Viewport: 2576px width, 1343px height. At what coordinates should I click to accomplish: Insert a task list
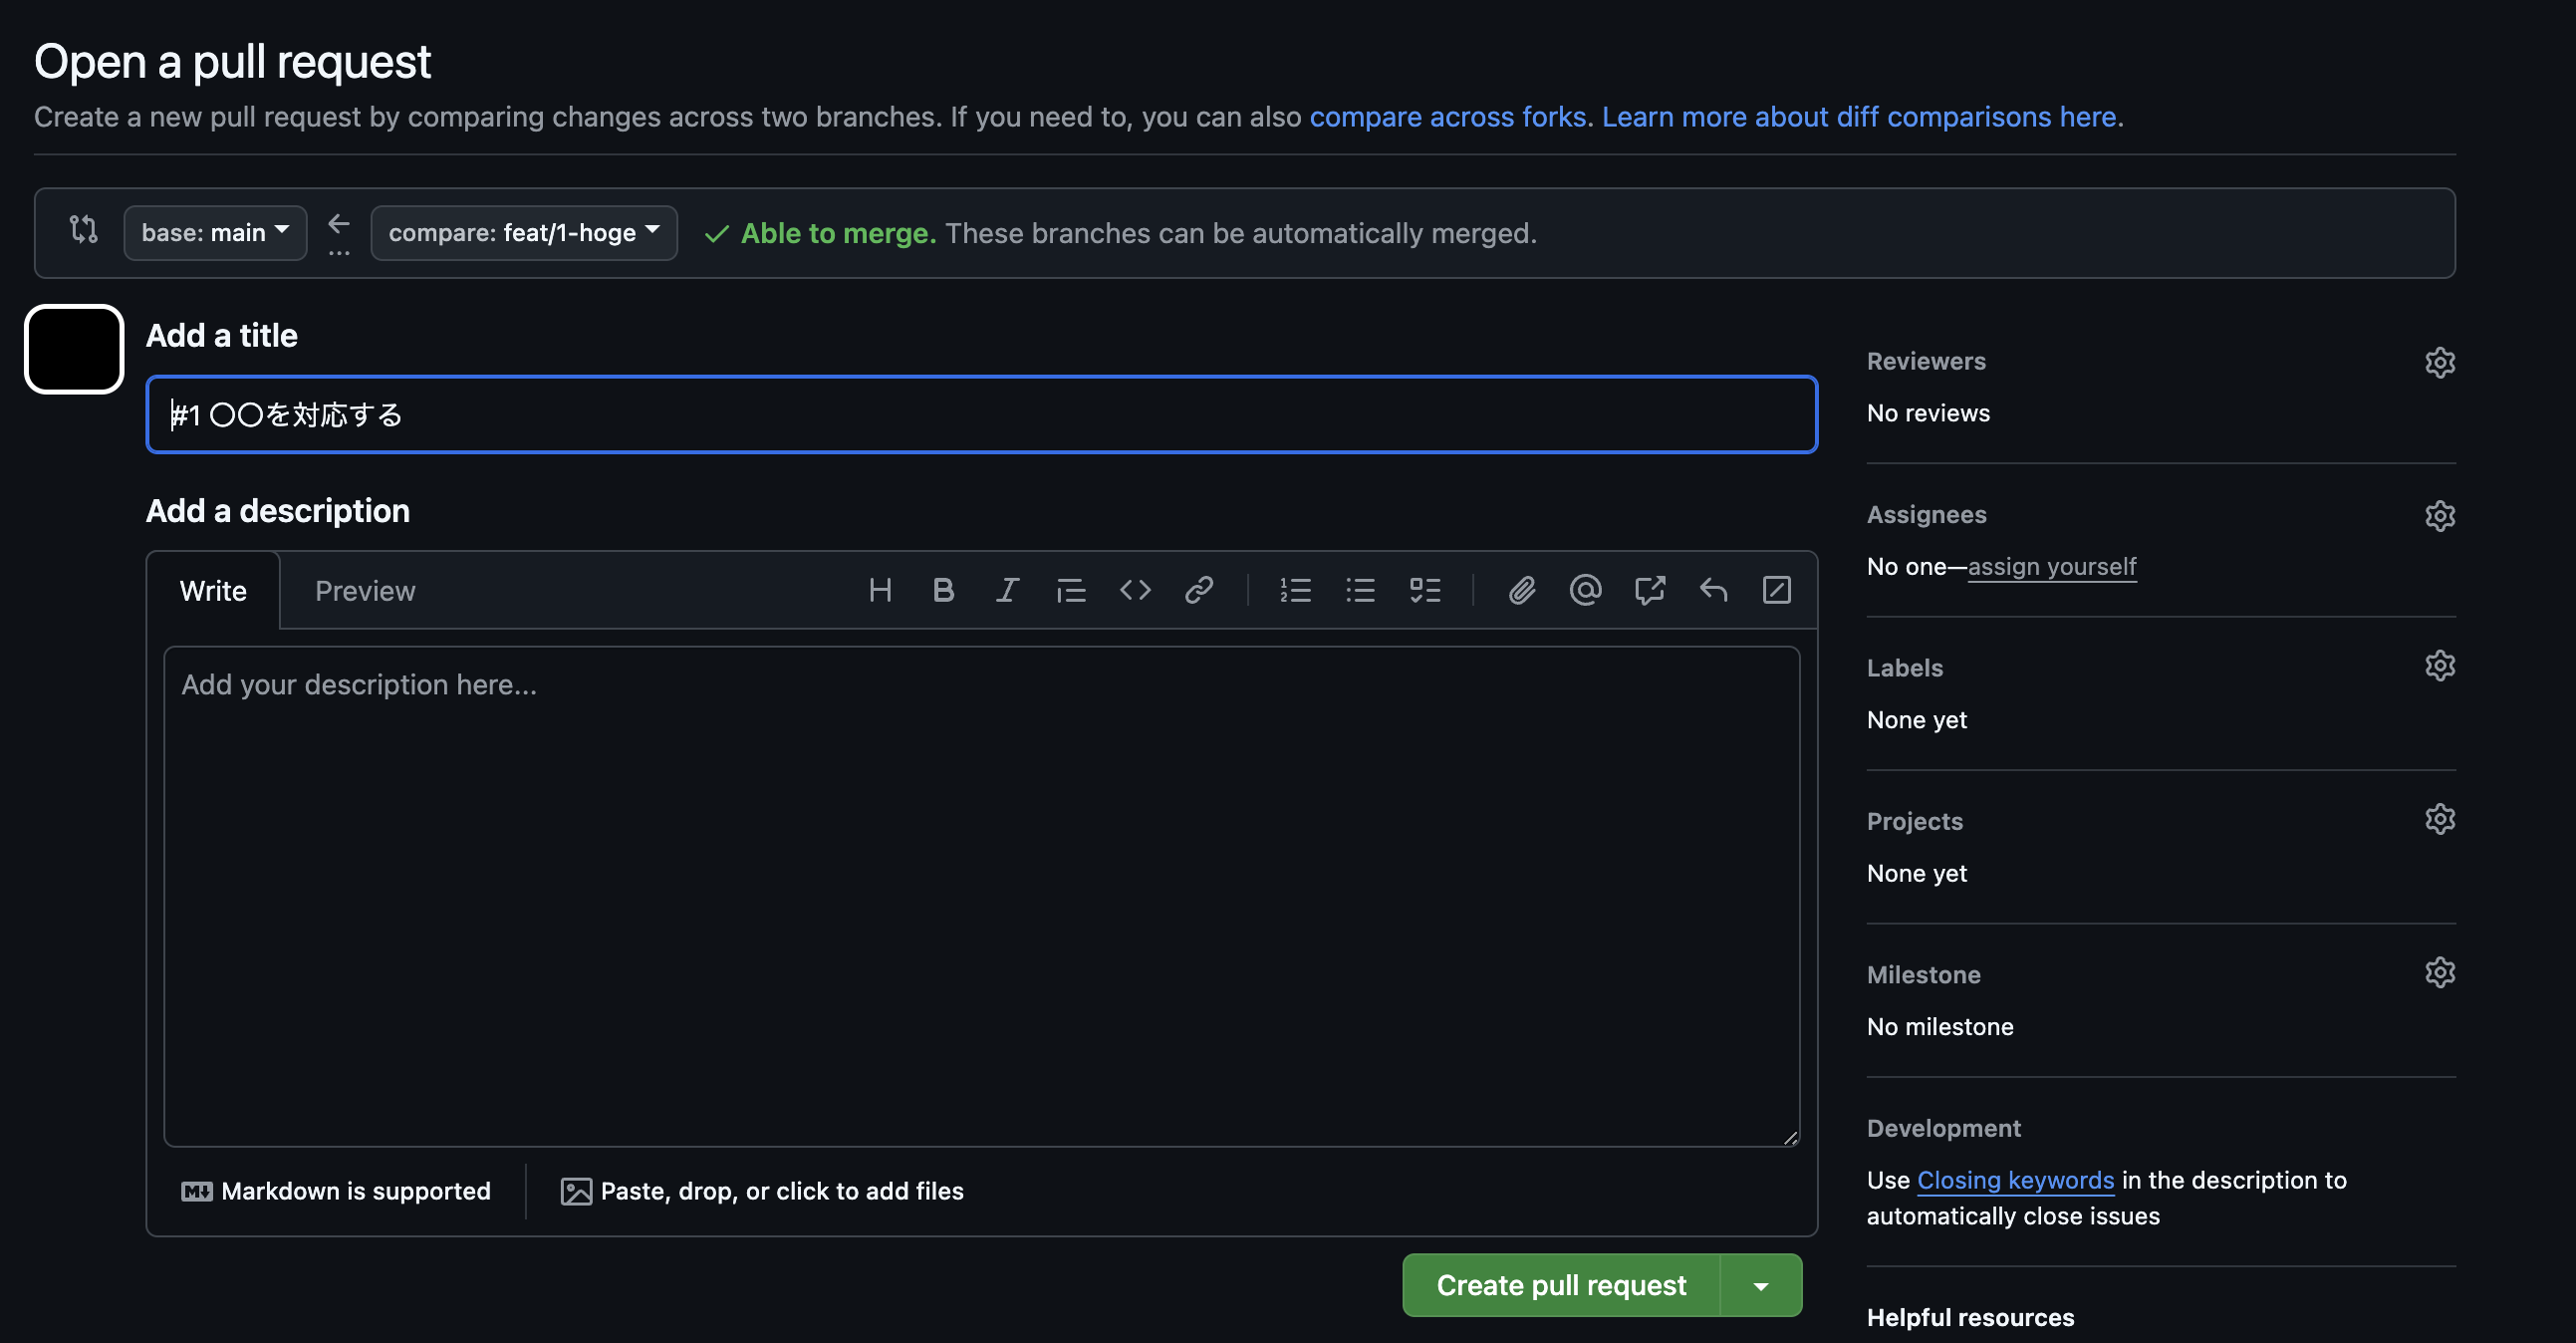point(1425,590)
